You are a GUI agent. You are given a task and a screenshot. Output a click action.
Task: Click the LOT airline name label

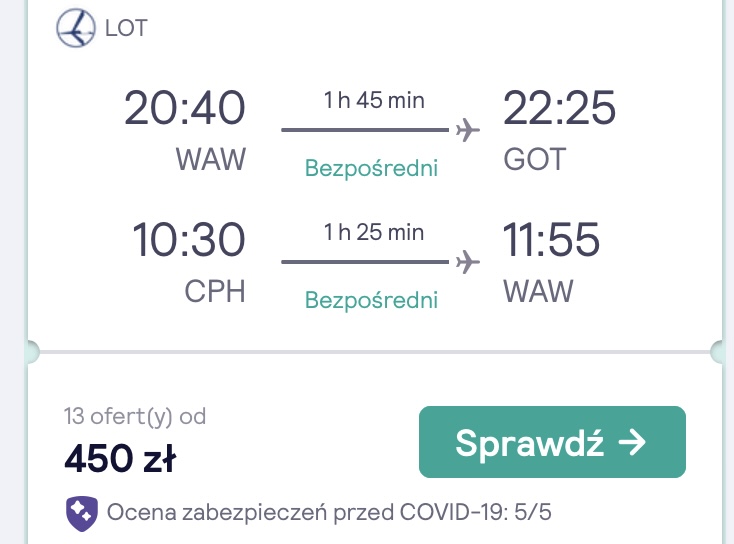(x=126, y=28)
